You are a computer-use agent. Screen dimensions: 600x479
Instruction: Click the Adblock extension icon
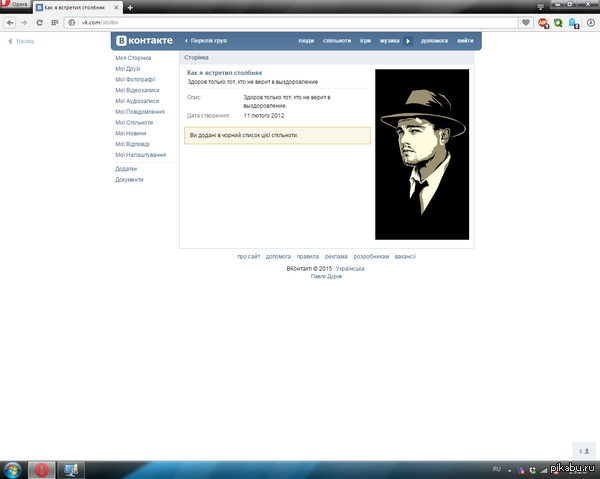tap(543, 22)
